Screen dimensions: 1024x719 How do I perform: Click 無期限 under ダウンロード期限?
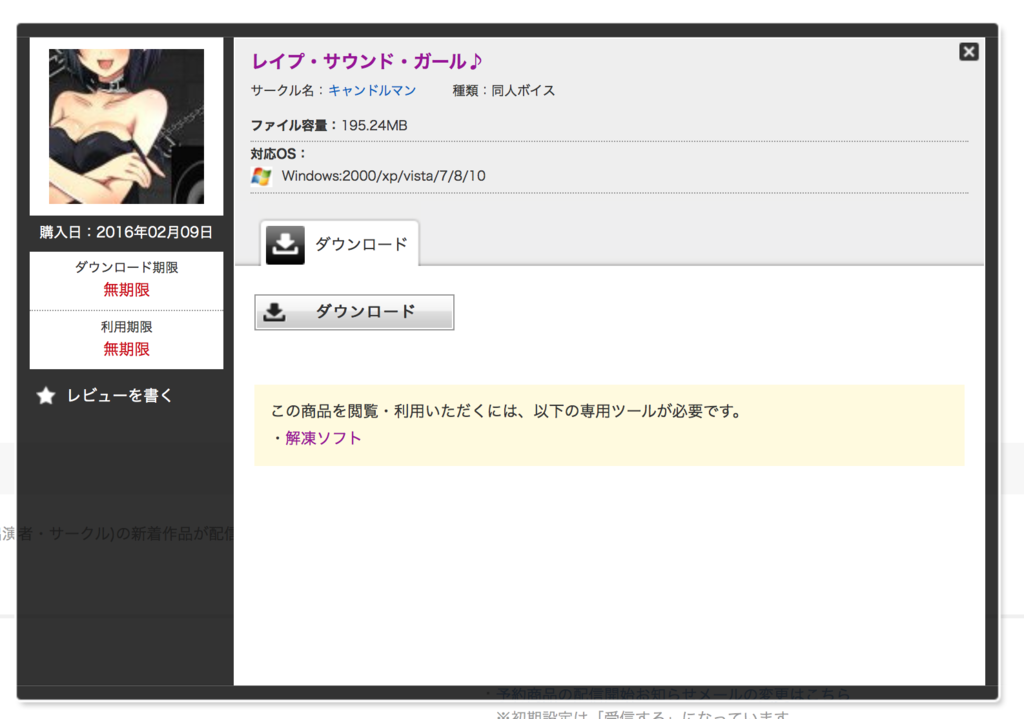click(x=126, y=290)
